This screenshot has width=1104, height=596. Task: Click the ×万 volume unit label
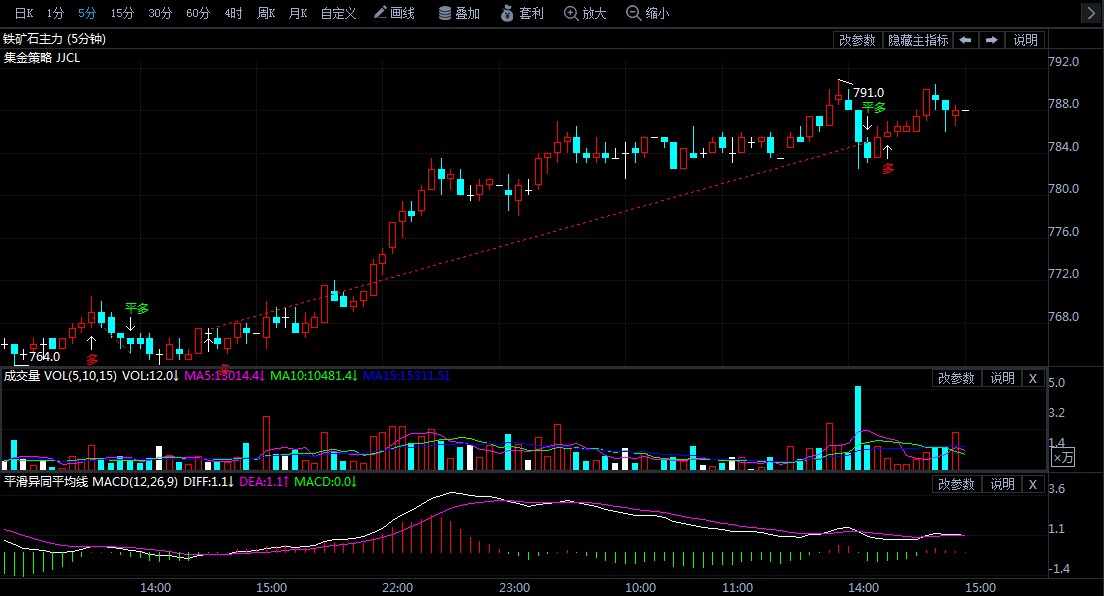coord(1062,457)
